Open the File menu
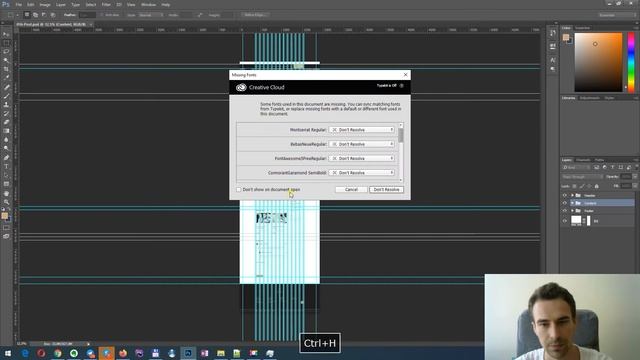Viewport: 640px width, 360px height. (x=18, y=4)
